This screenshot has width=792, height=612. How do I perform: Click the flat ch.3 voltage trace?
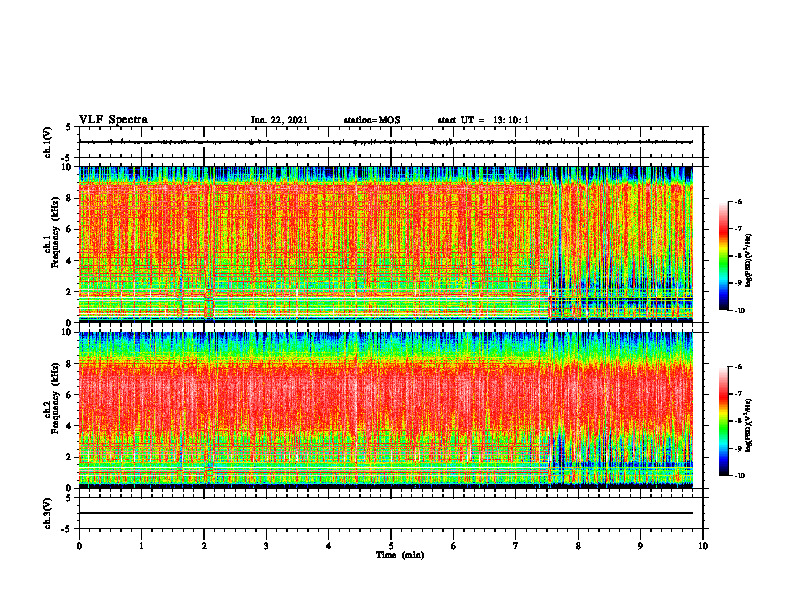385,513
